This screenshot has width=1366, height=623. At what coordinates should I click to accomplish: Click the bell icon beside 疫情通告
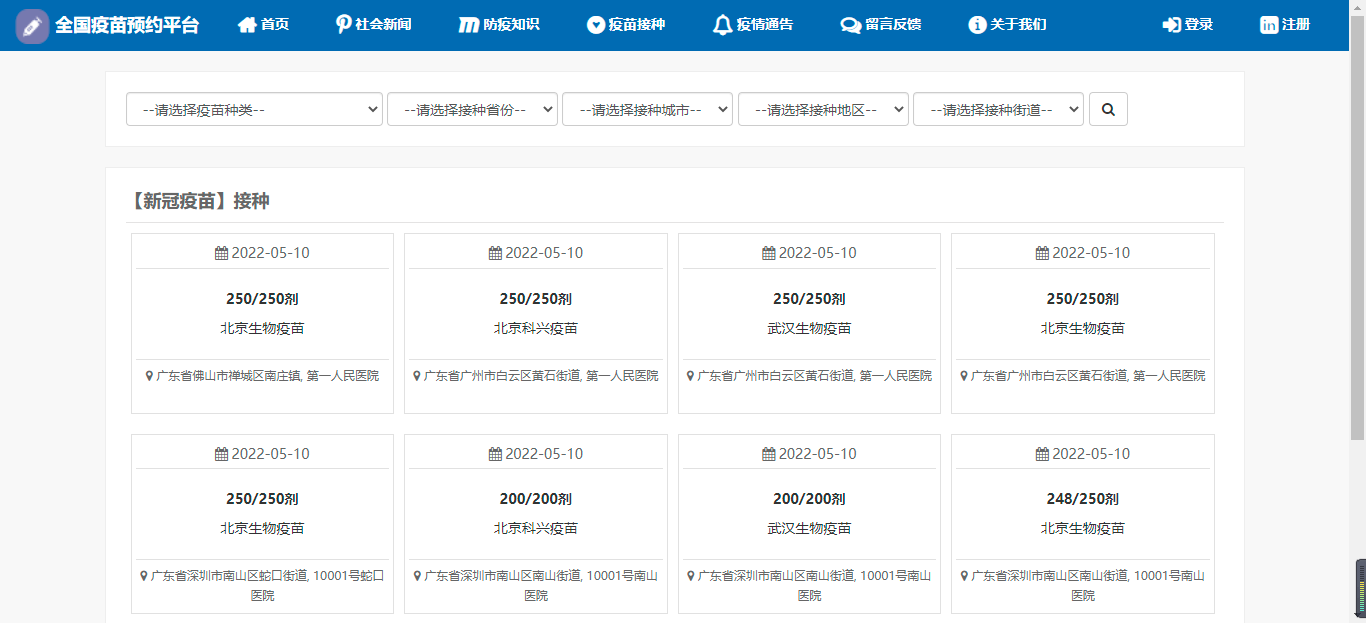[x=722, y=25]
